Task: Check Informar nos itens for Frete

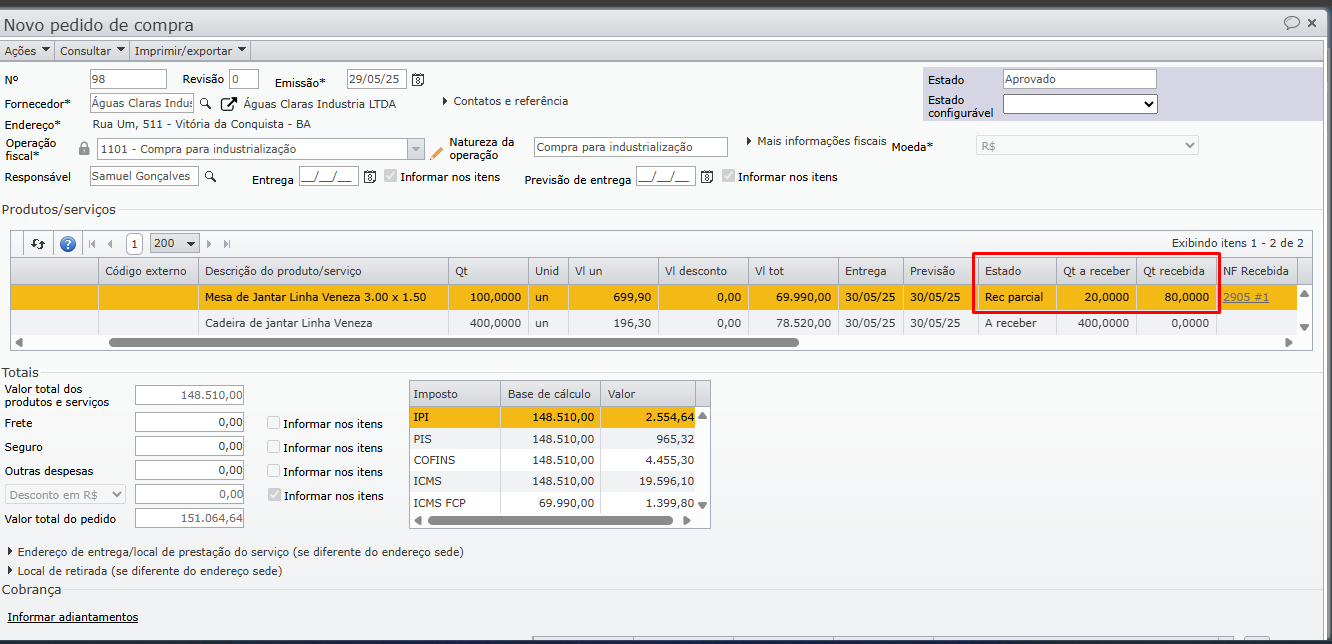Action: click(x=274, y=423)
